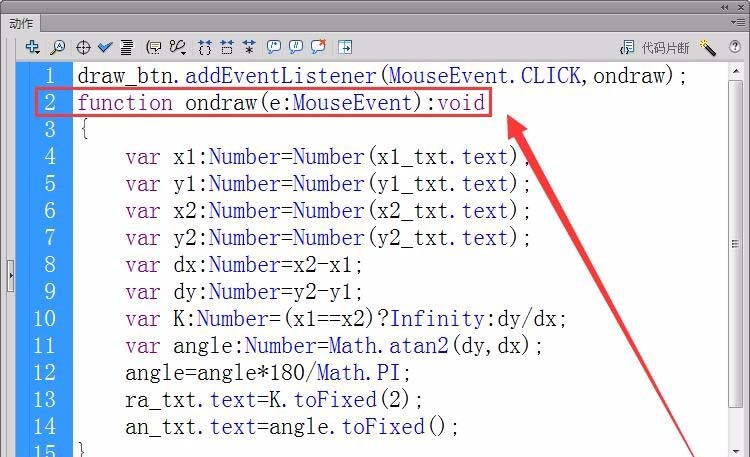Click 'void' return type on line 2
The image size is (750, 457).
coord(462,102)
